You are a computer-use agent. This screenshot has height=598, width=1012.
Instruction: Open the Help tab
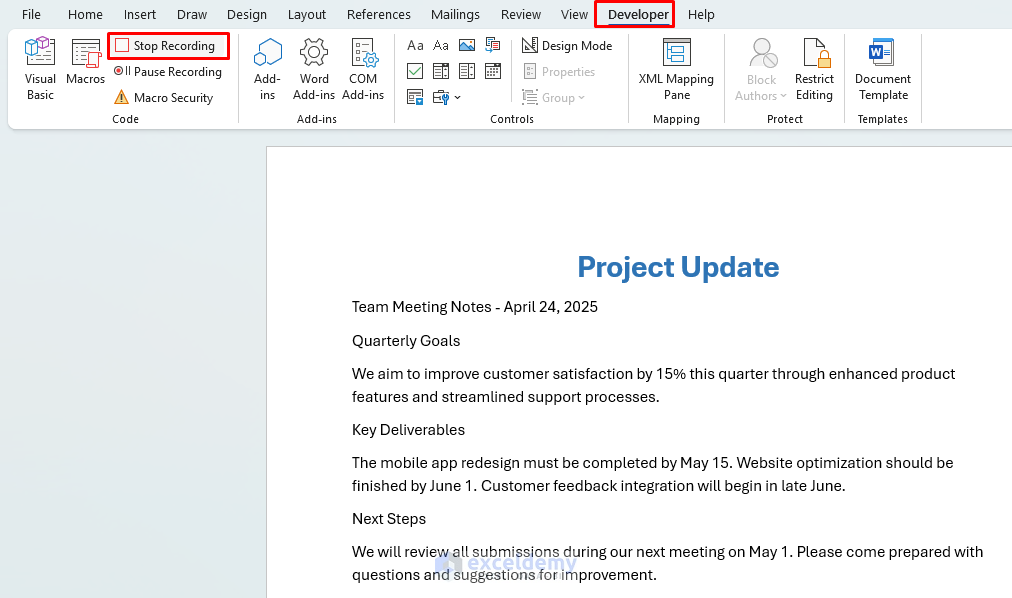pyautogui.click(x=701, y=14)
